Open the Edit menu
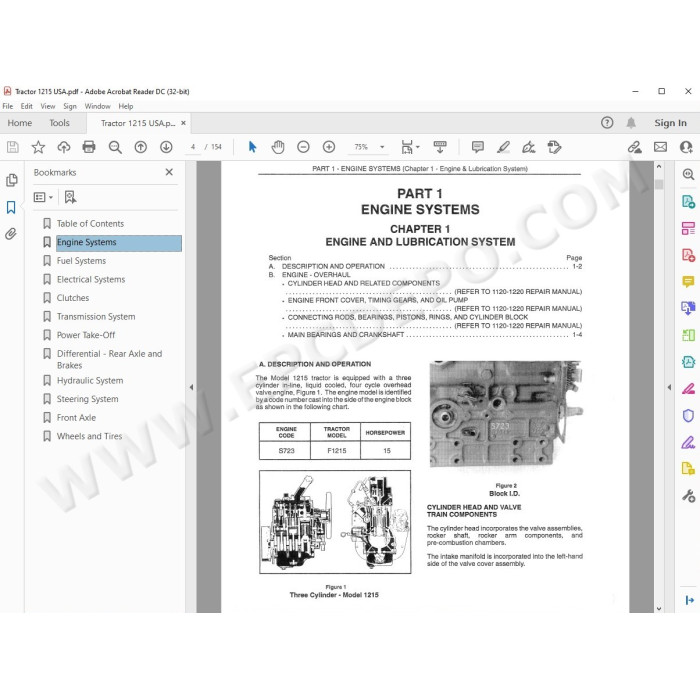 [26, 106]
